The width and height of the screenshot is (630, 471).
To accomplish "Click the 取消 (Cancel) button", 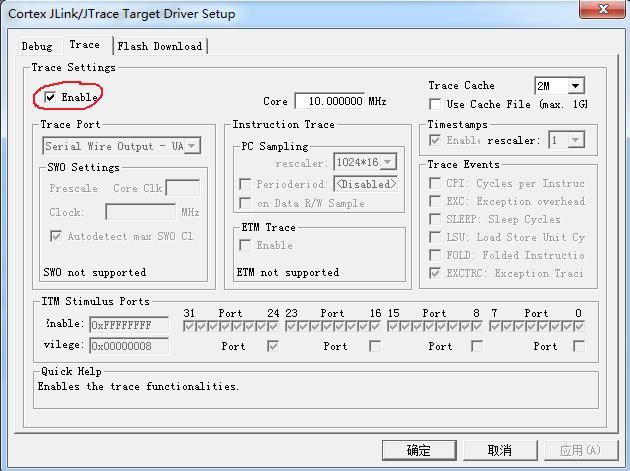I will tap(500, 451).
